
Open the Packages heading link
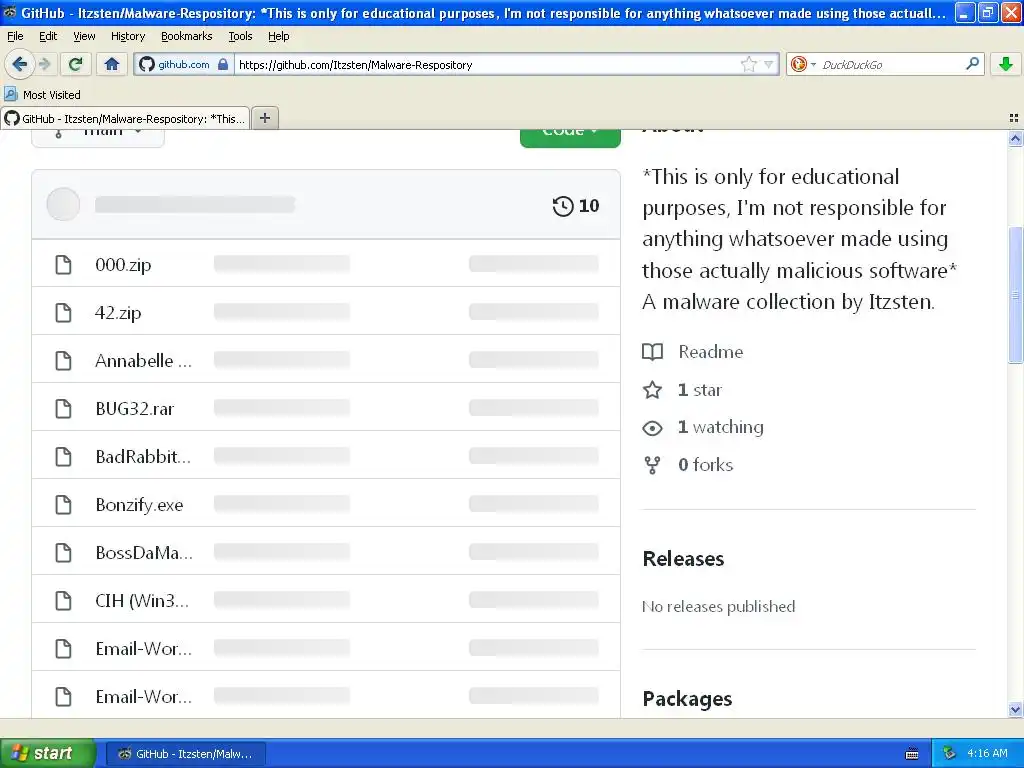click(687, 699)
